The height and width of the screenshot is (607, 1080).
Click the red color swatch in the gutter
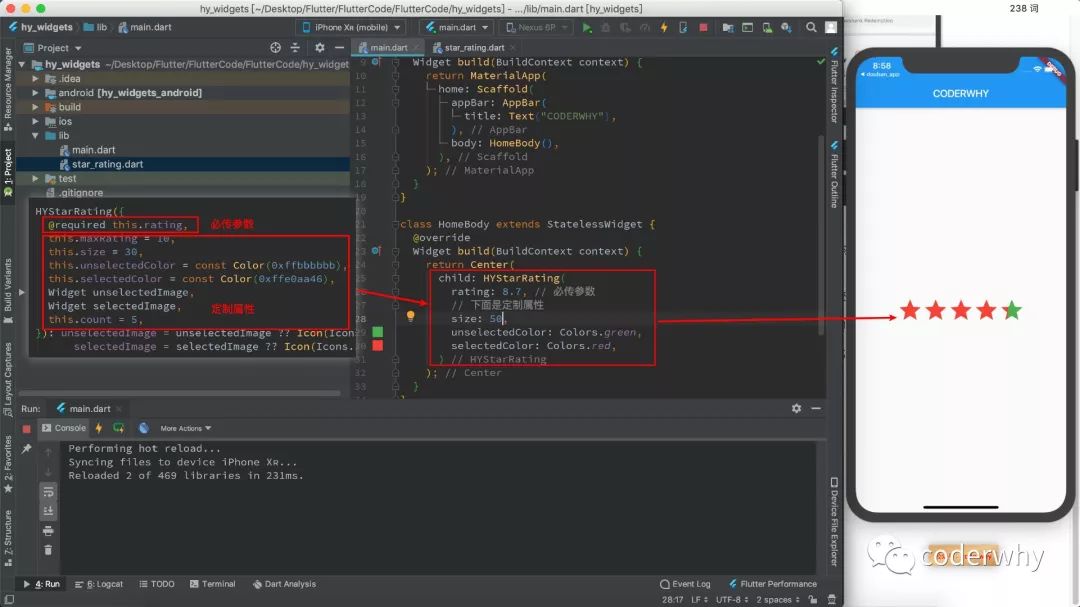click(x=377, y=345)
